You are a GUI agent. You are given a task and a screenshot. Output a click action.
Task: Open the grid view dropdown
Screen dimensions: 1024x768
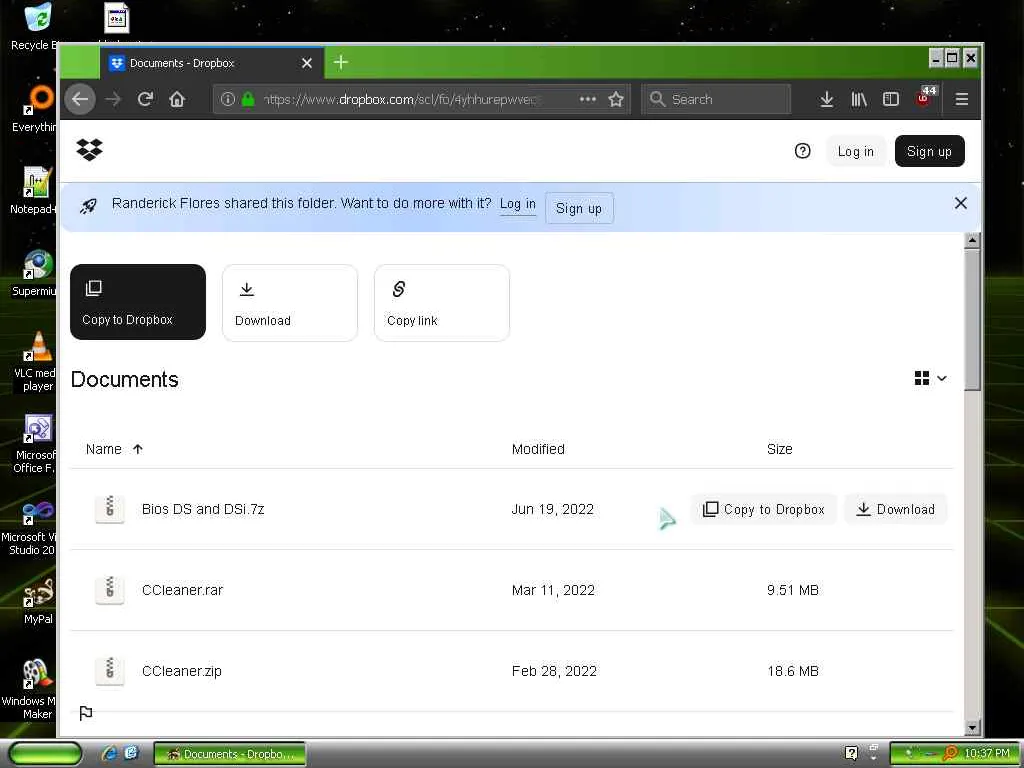pyautogui.click(x=931, y=378)
